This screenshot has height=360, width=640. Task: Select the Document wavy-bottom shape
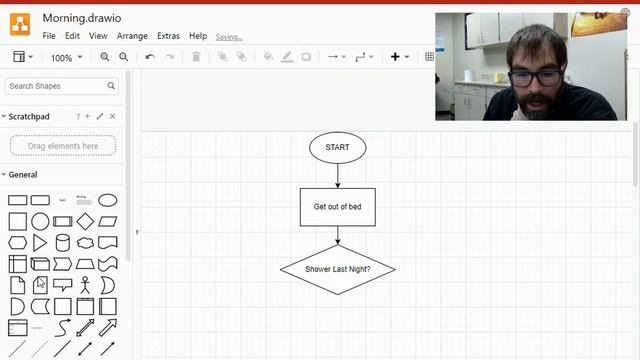tap(108, 242)
